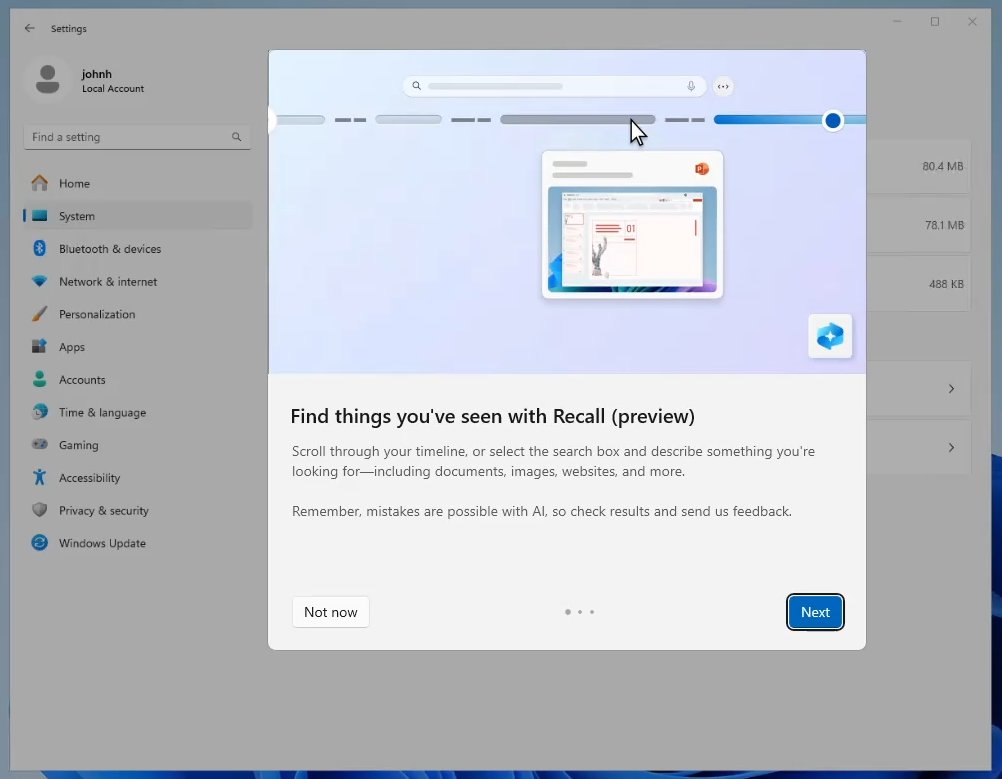
Task: Click the Windows Update refresh icon
Action: (40, 543)
